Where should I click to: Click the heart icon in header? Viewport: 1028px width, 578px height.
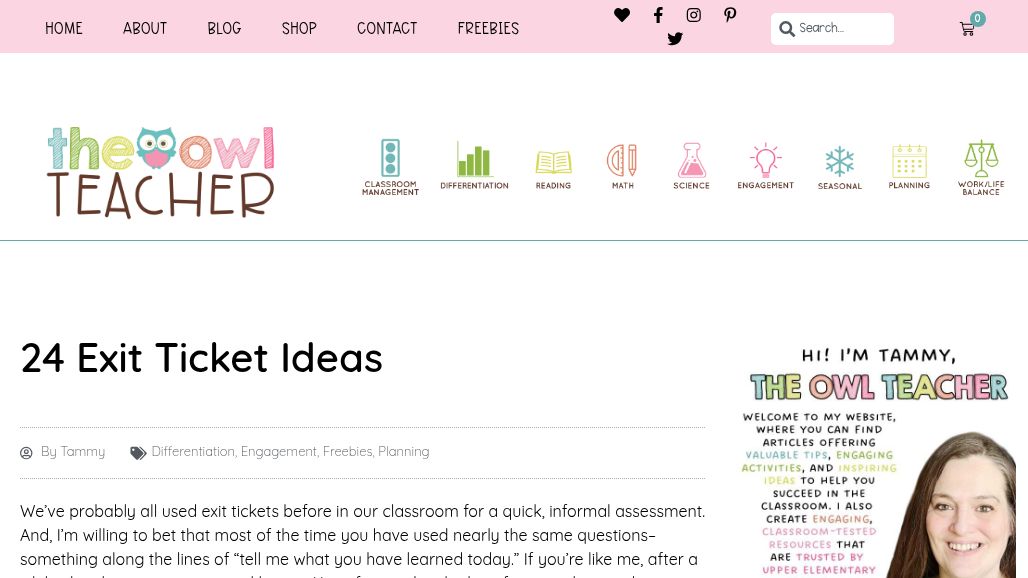(x=622, y=14)
